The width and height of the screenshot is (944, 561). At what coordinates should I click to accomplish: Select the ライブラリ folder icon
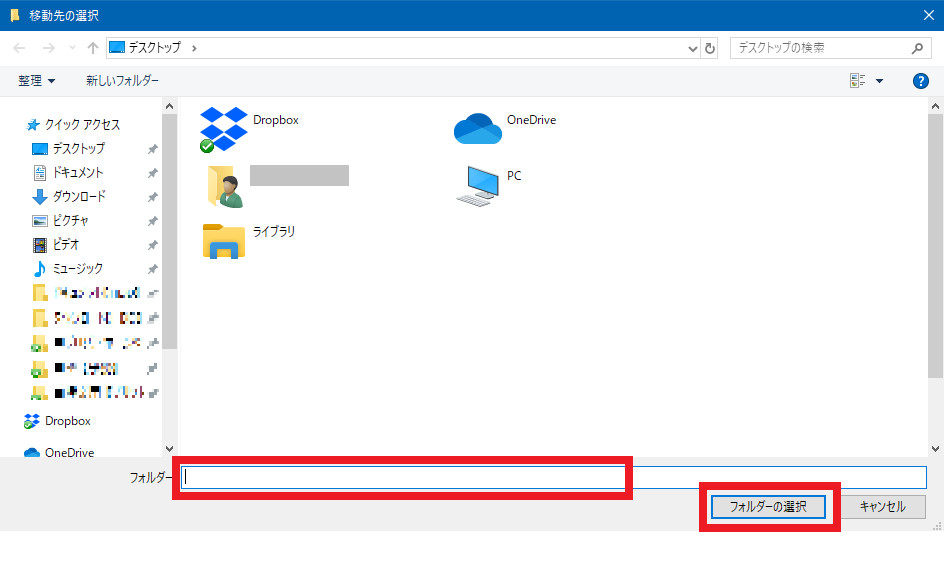coord(224,240)
